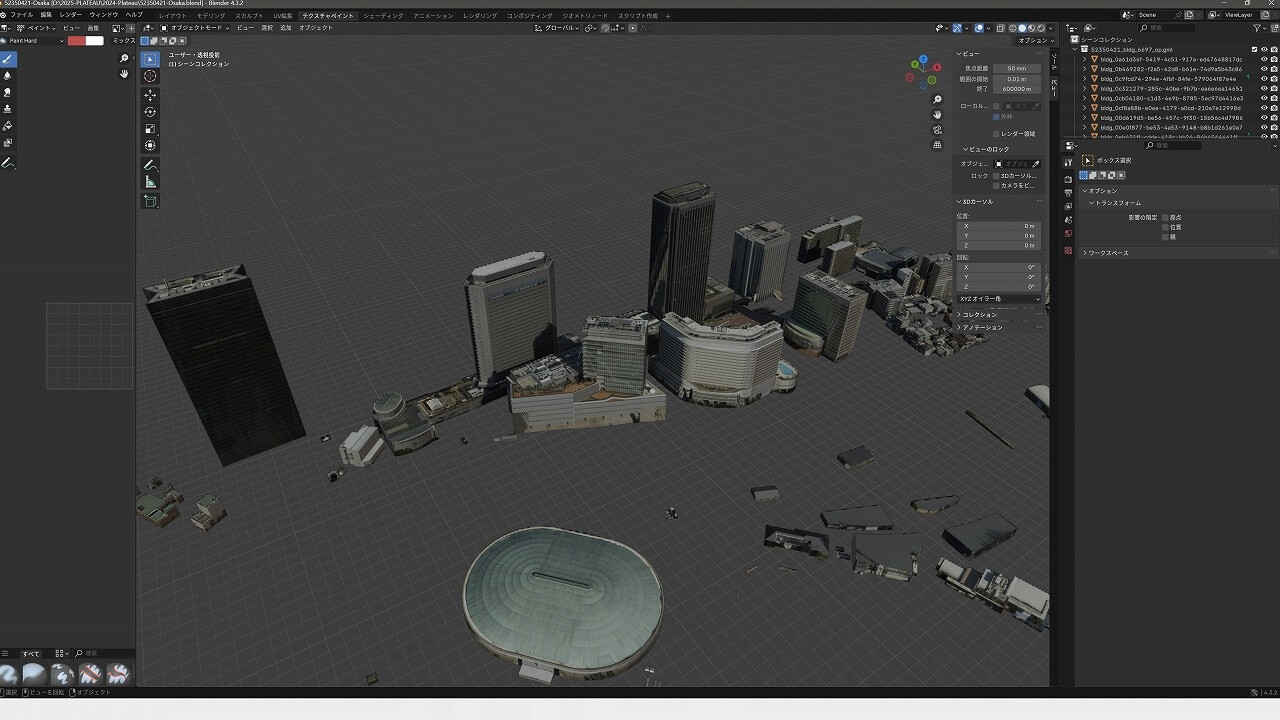Screen dimensions: 1280x720
Task: Open the レンダー menu
Action: [70, 15]
